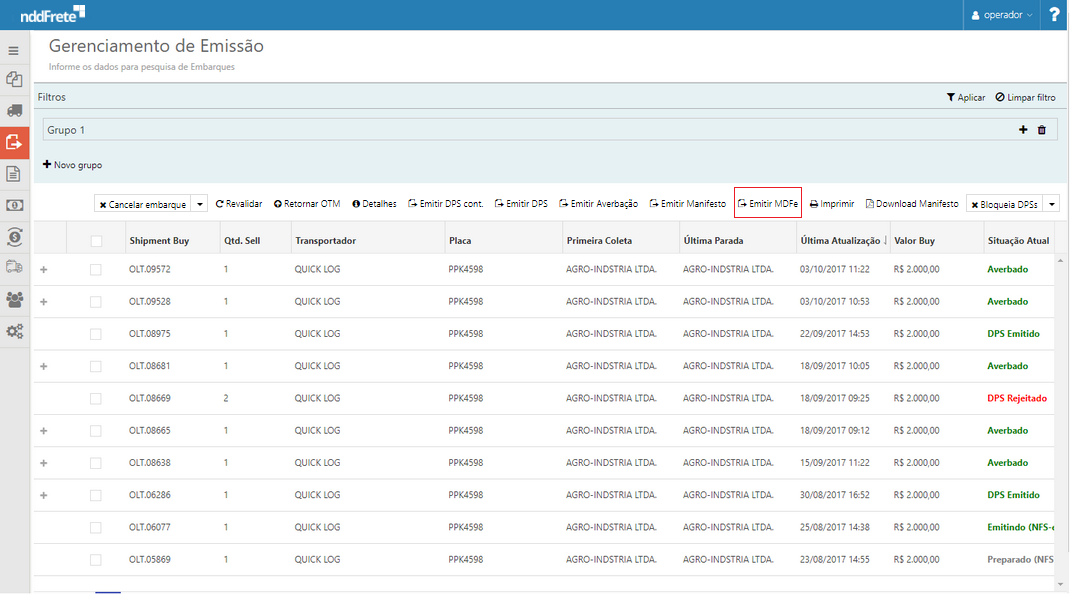Image resolution: width=1070 pixels, height=595 pixels.
Task: Open the hamburger menu in sidebar
Action: (14, 50)
